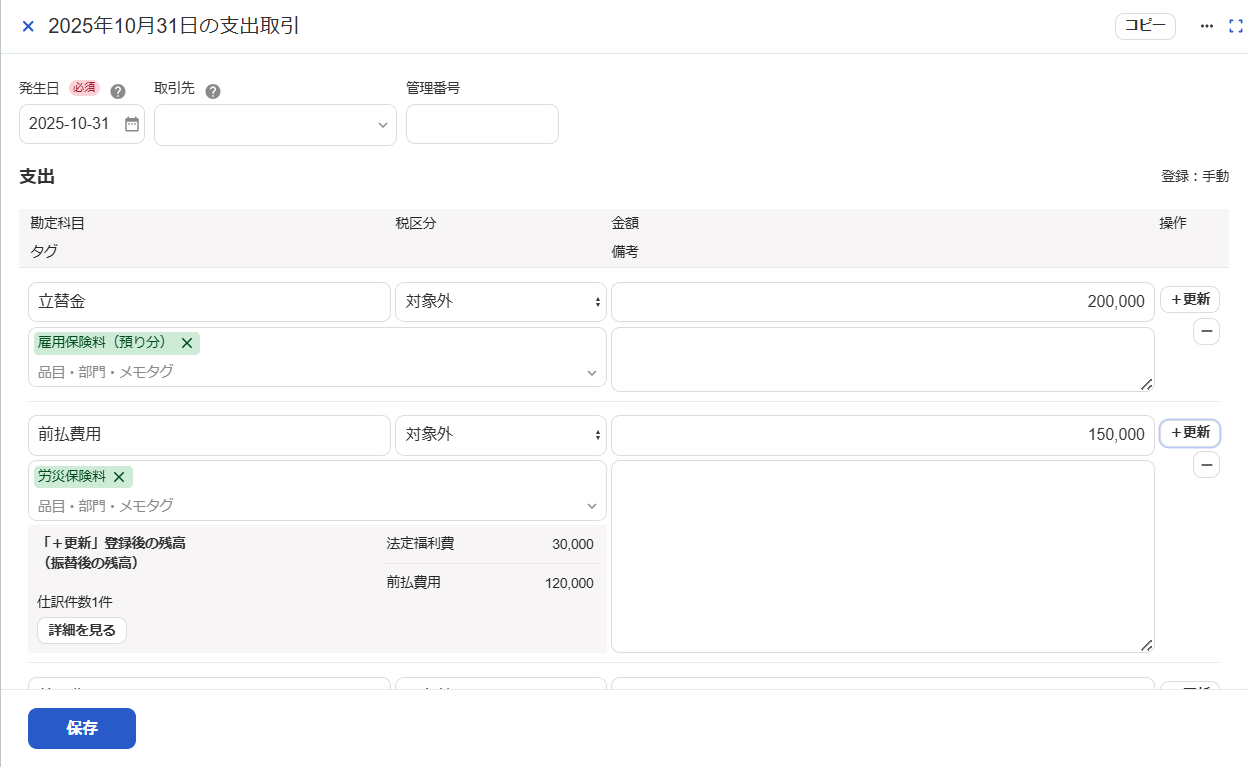Click the amount field showing 200,000
The image size is (1248, 767).
(883, 301)
